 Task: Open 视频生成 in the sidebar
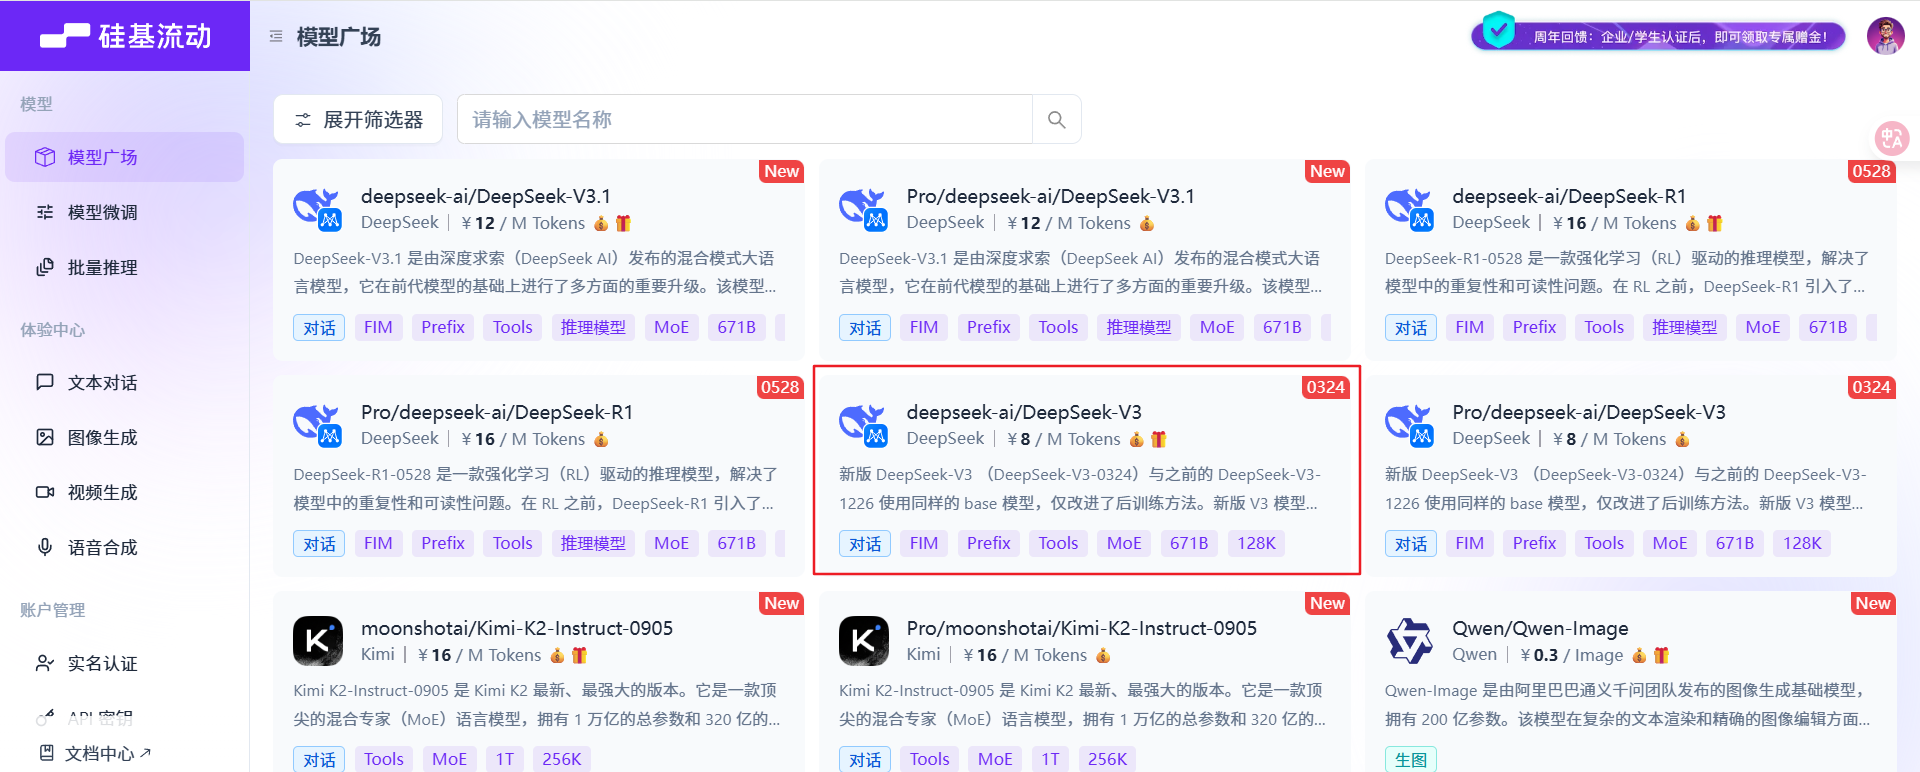pyautogui.click(x=125, y=492)
